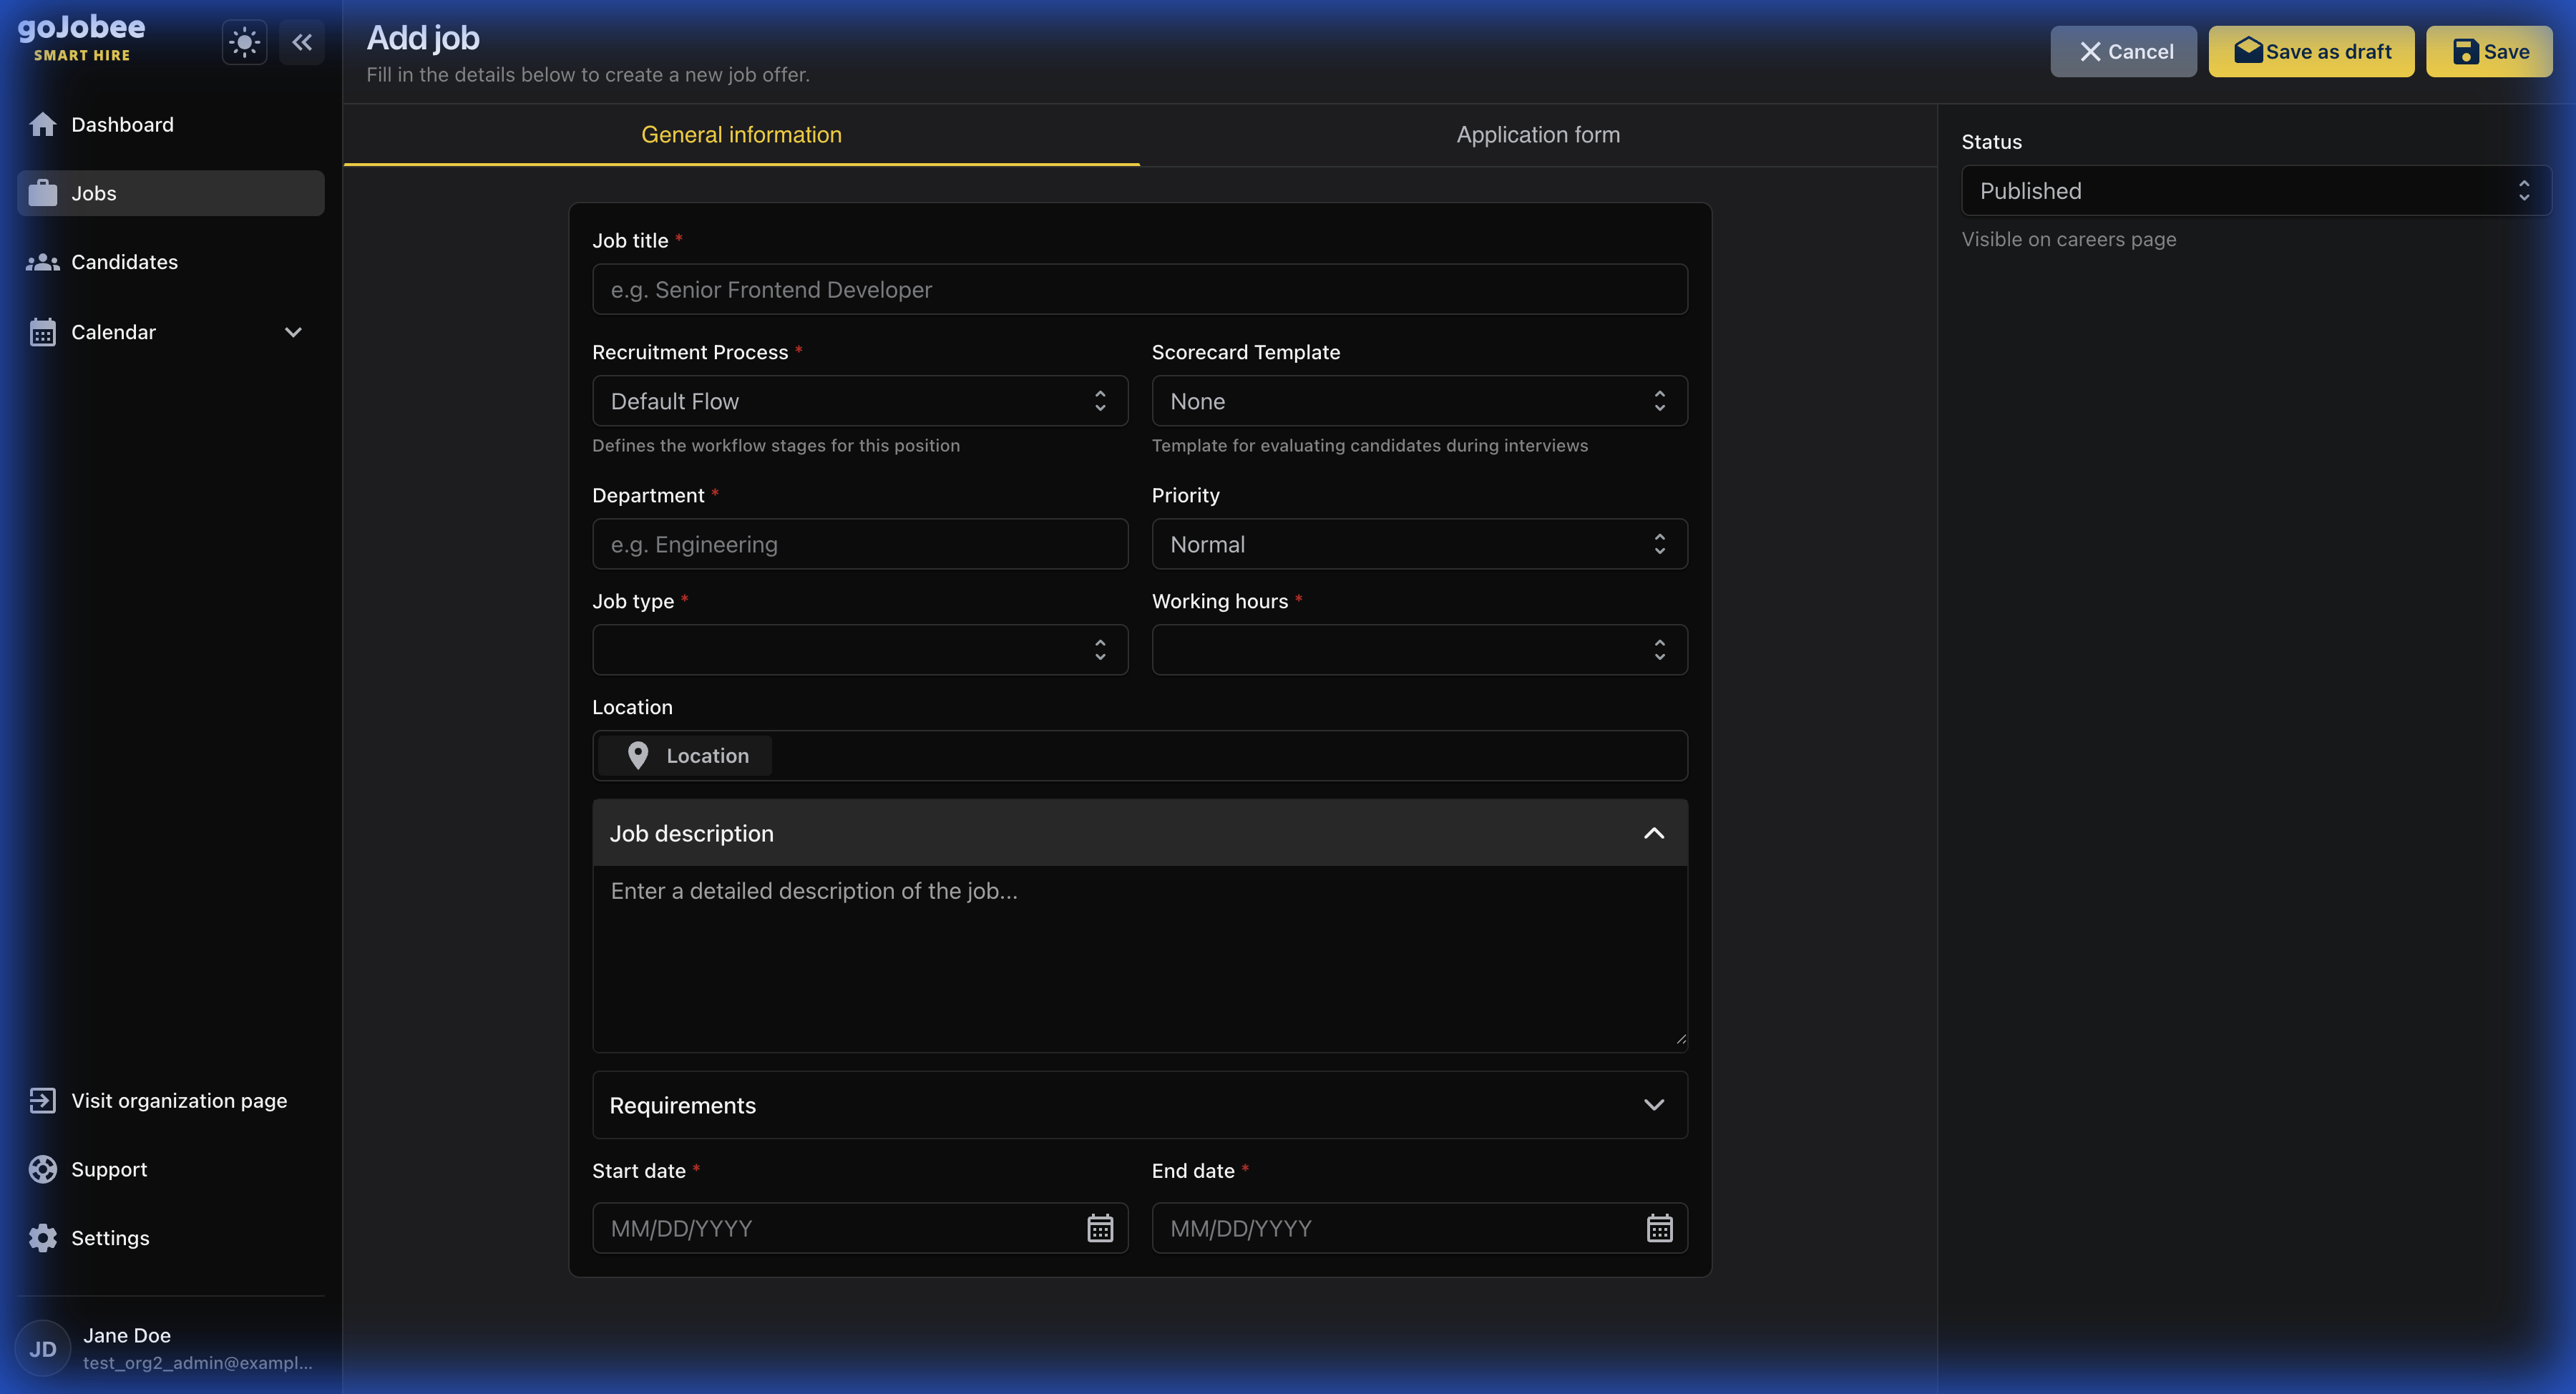Open the Start date calendar picker icon
This screenshot has height=1394, width=2576.
pyautogui.click(x=1100, y=1228)
